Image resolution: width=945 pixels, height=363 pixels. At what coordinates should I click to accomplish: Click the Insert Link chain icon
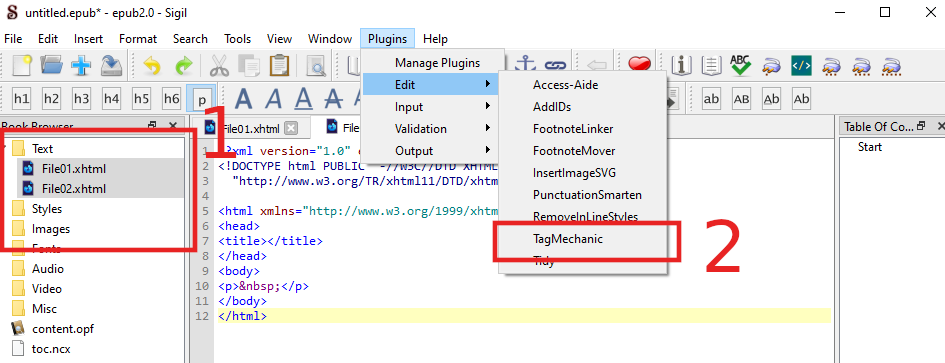pyautogui.click(x=556, y=65)
